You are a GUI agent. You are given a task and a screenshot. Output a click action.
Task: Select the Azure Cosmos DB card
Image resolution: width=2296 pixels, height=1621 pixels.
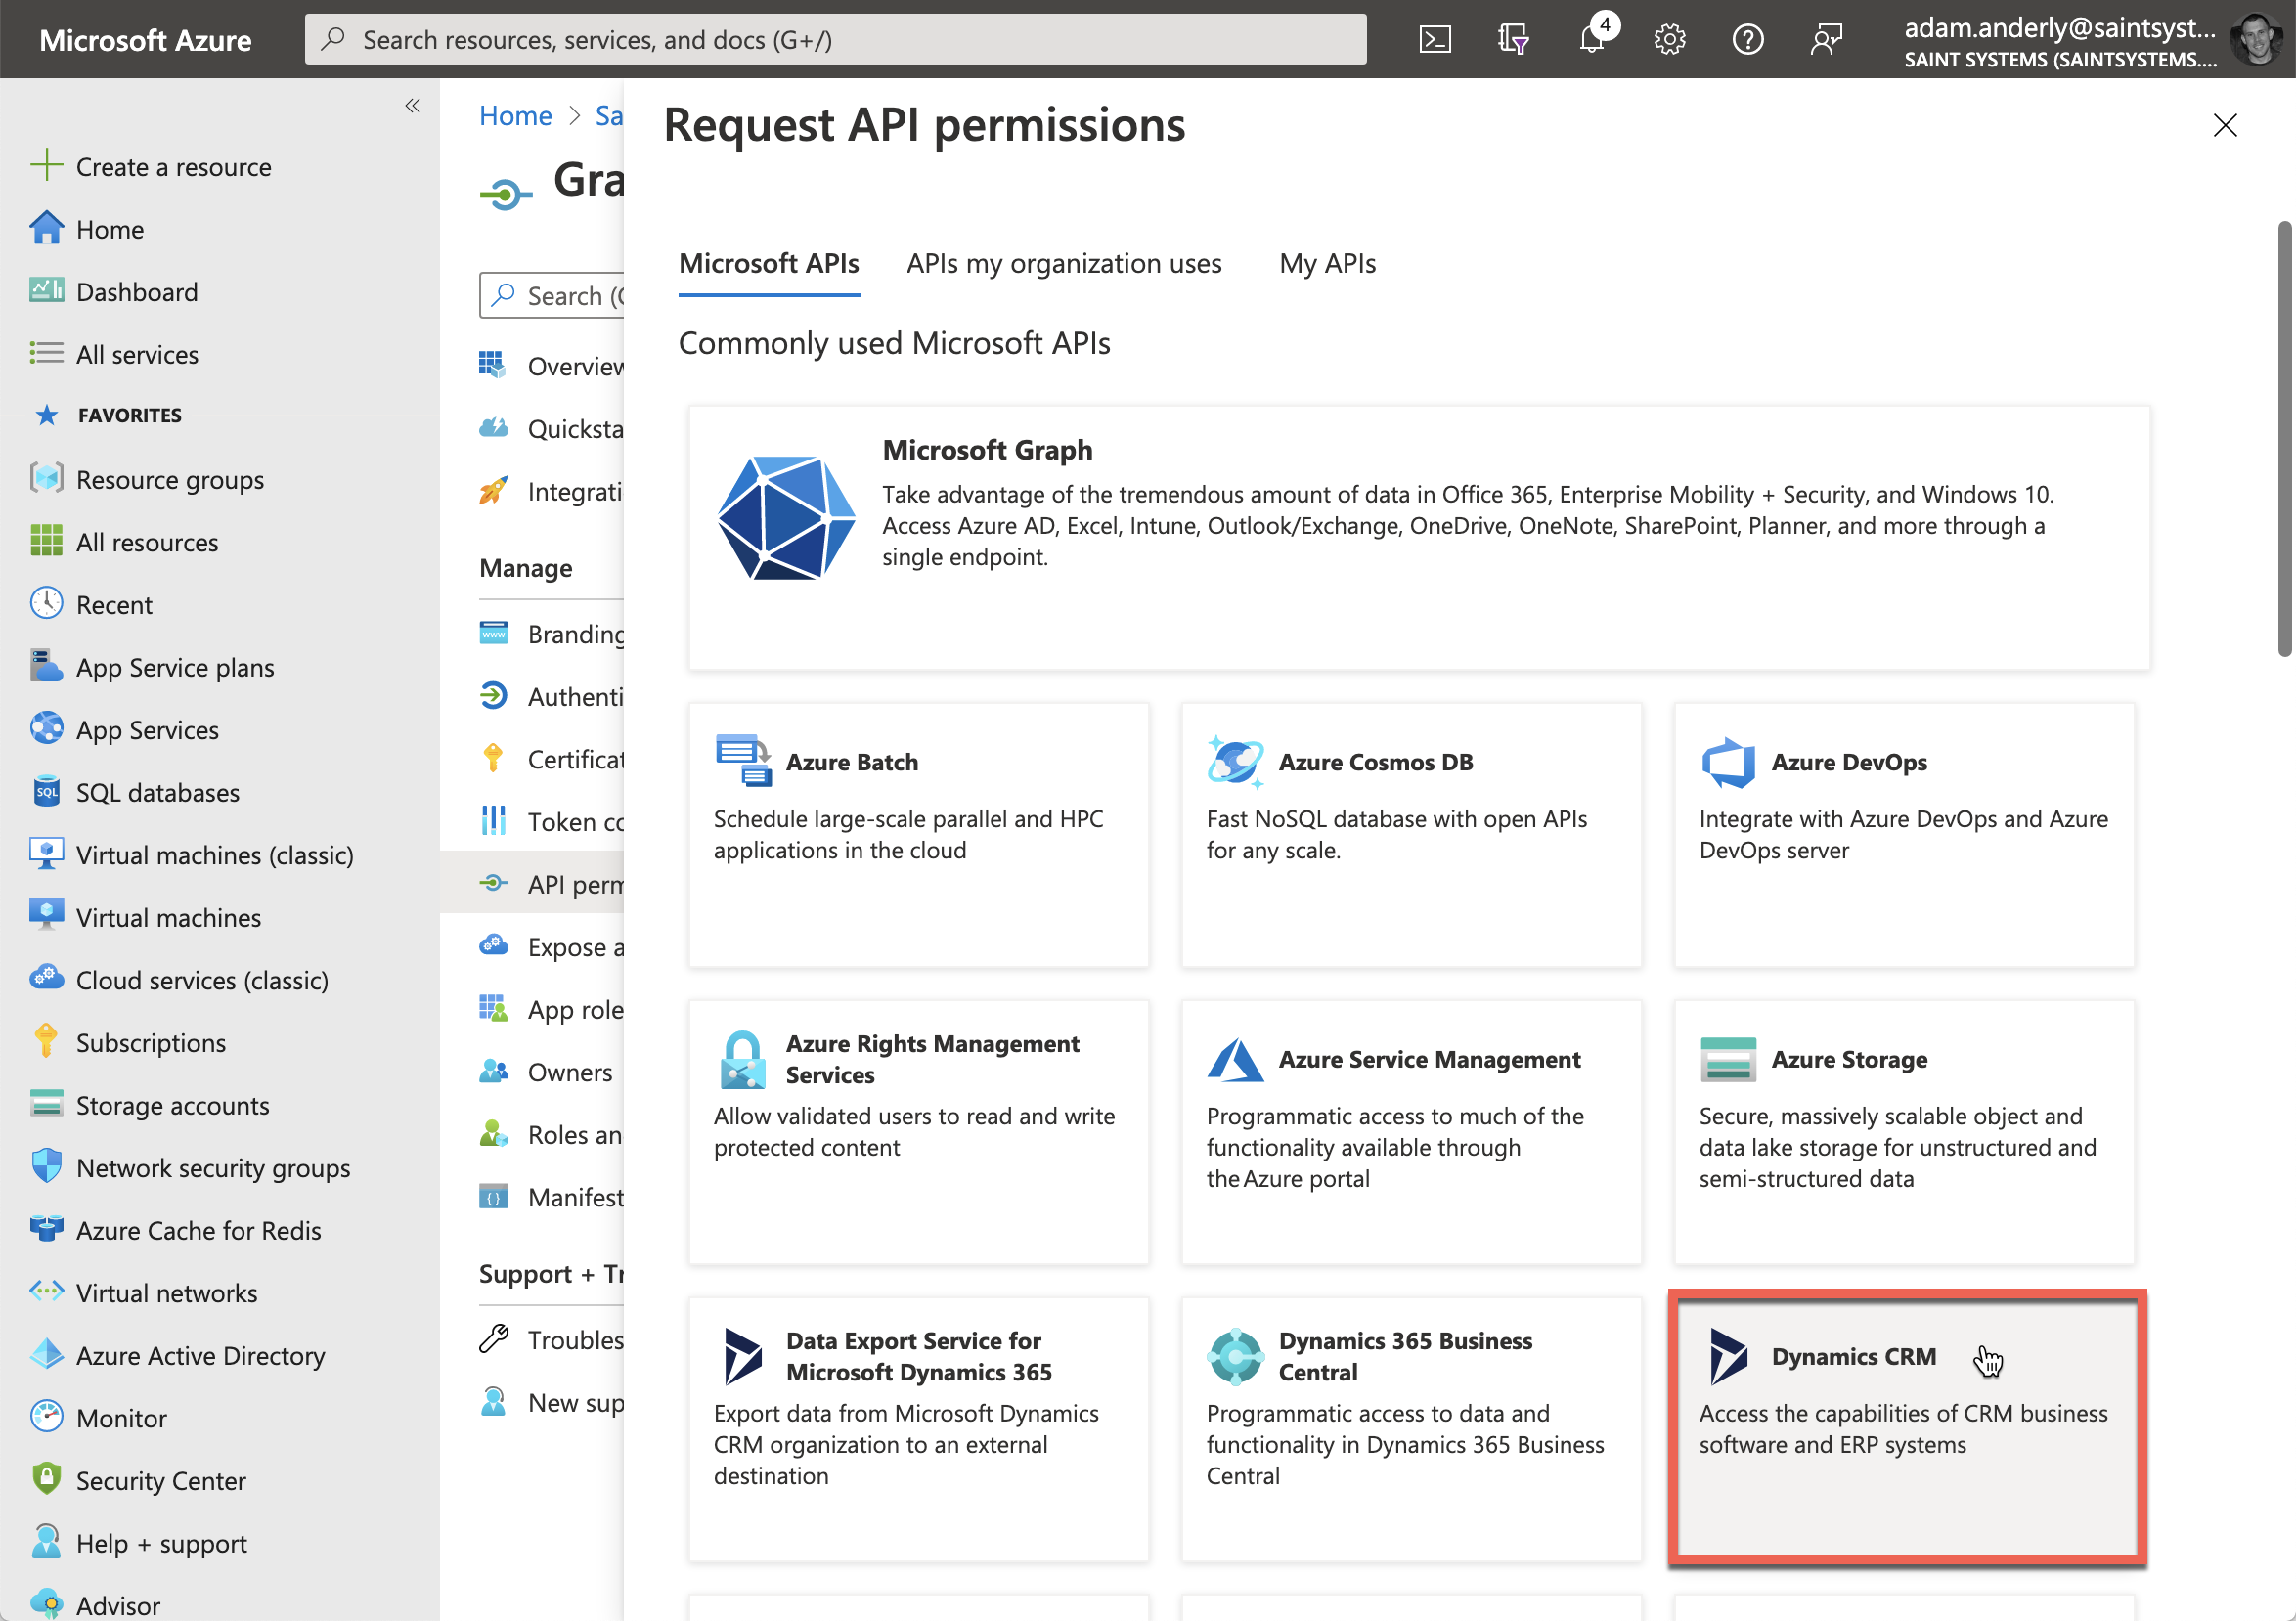(x=1412, y=835)
